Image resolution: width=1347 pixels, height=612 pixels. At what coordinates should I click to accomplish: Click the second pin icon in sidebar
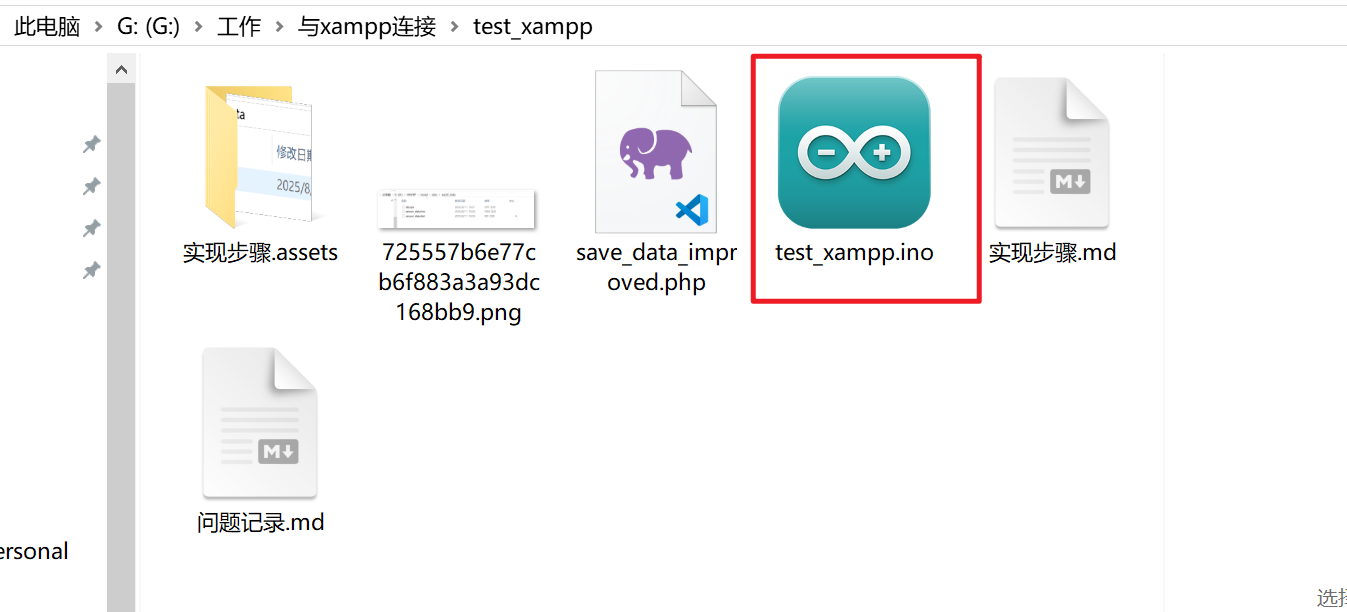coord(91,187)
